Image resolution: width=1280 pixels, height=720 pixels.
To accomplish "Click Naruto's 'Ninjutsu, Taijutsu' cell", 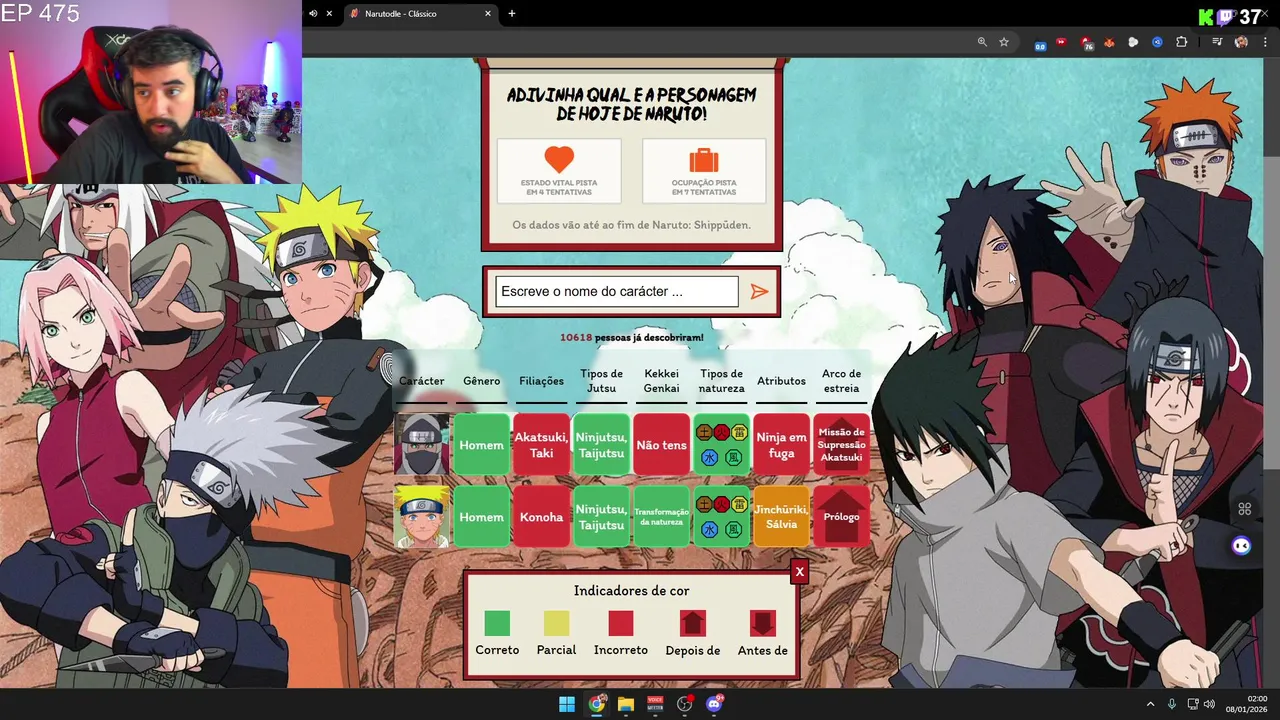I will (x=601, y=517).
